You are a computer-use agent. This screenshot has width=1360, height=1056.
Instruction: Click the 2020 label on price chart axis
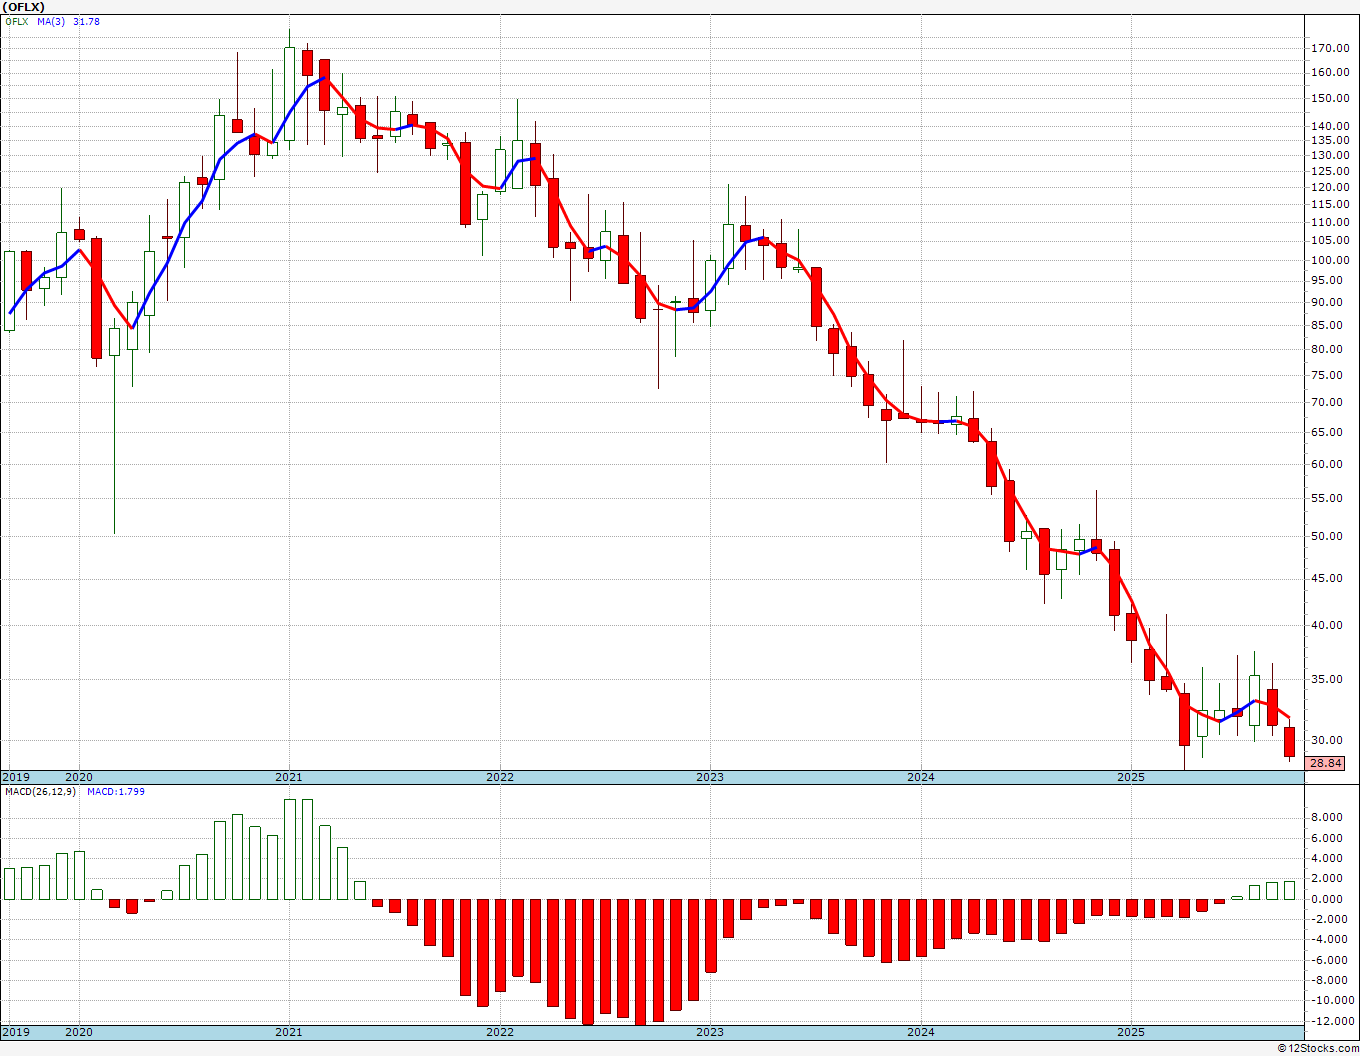tap(79, 777)
